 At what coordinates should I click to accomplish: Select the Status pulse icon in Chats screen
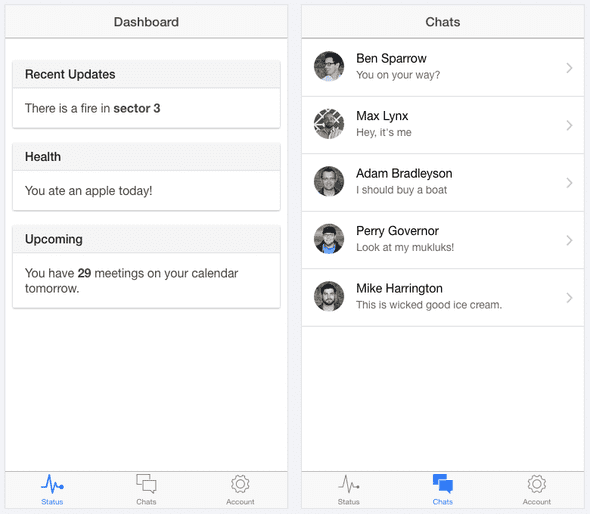348,484
